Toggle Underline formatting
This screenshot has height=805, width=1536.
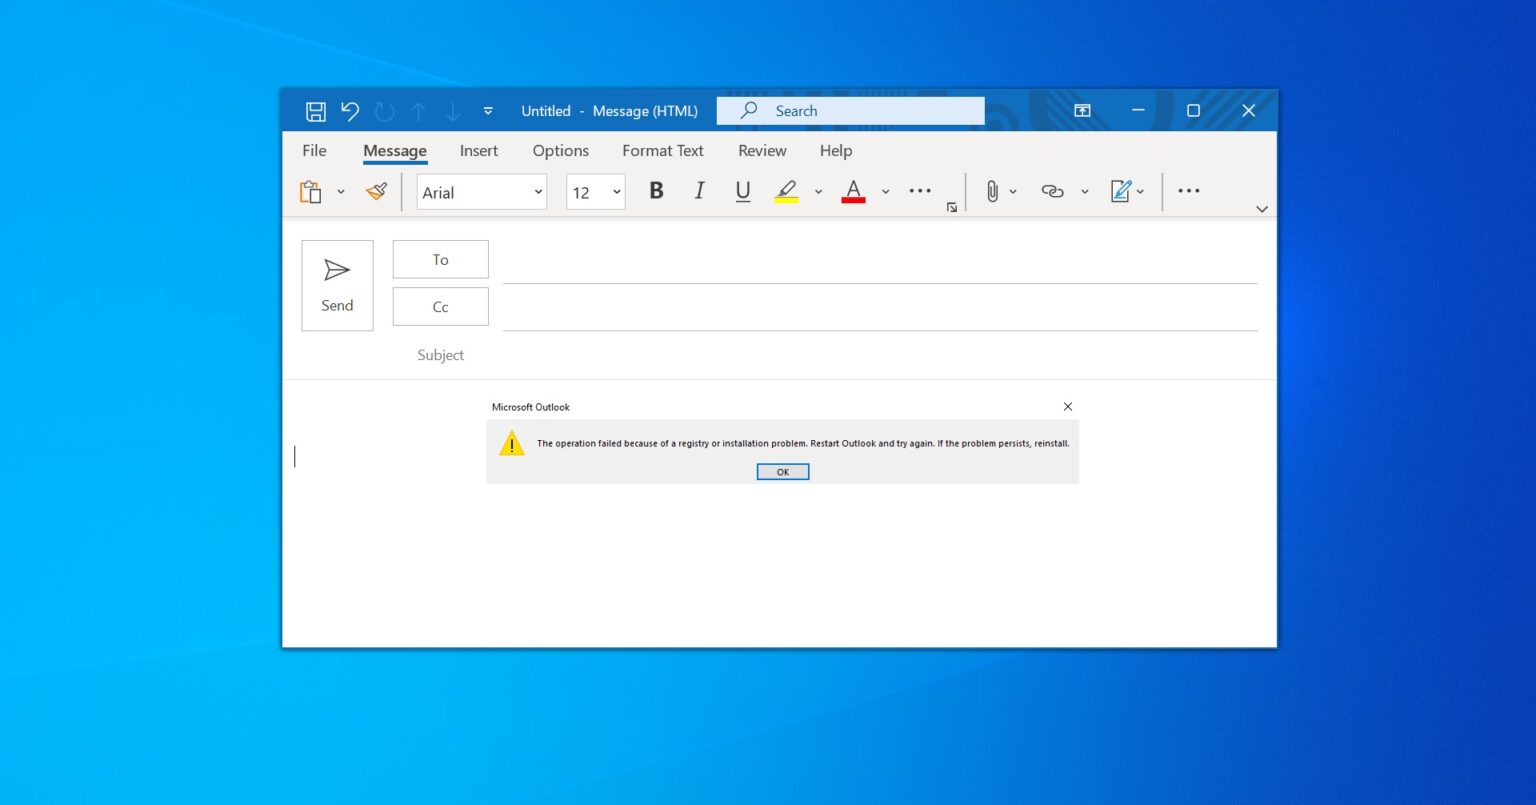pyautogui.click(x=743, y=191)
